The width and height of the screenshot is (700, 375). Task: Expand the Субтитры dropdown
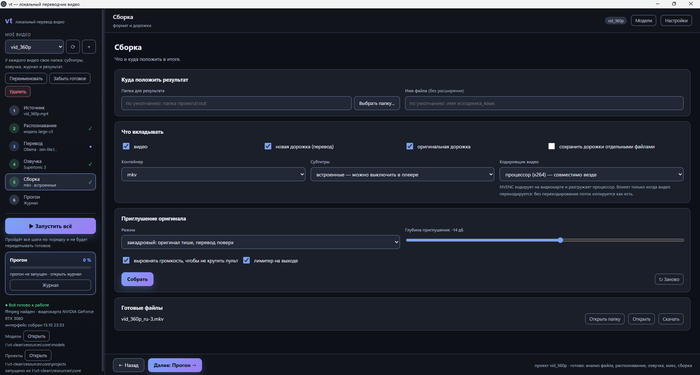coord(402,174)
